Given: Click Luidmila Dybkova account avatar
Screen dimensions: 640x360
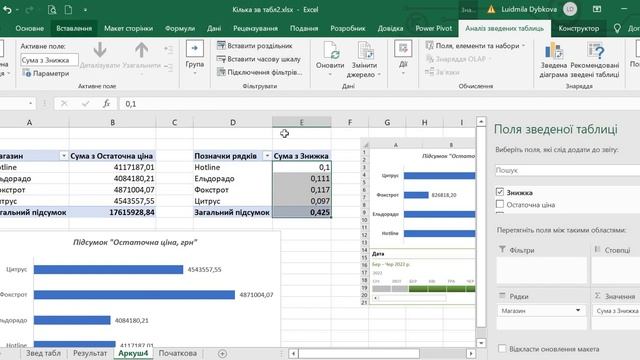Looking at the screenshot, I should [570, 9].
